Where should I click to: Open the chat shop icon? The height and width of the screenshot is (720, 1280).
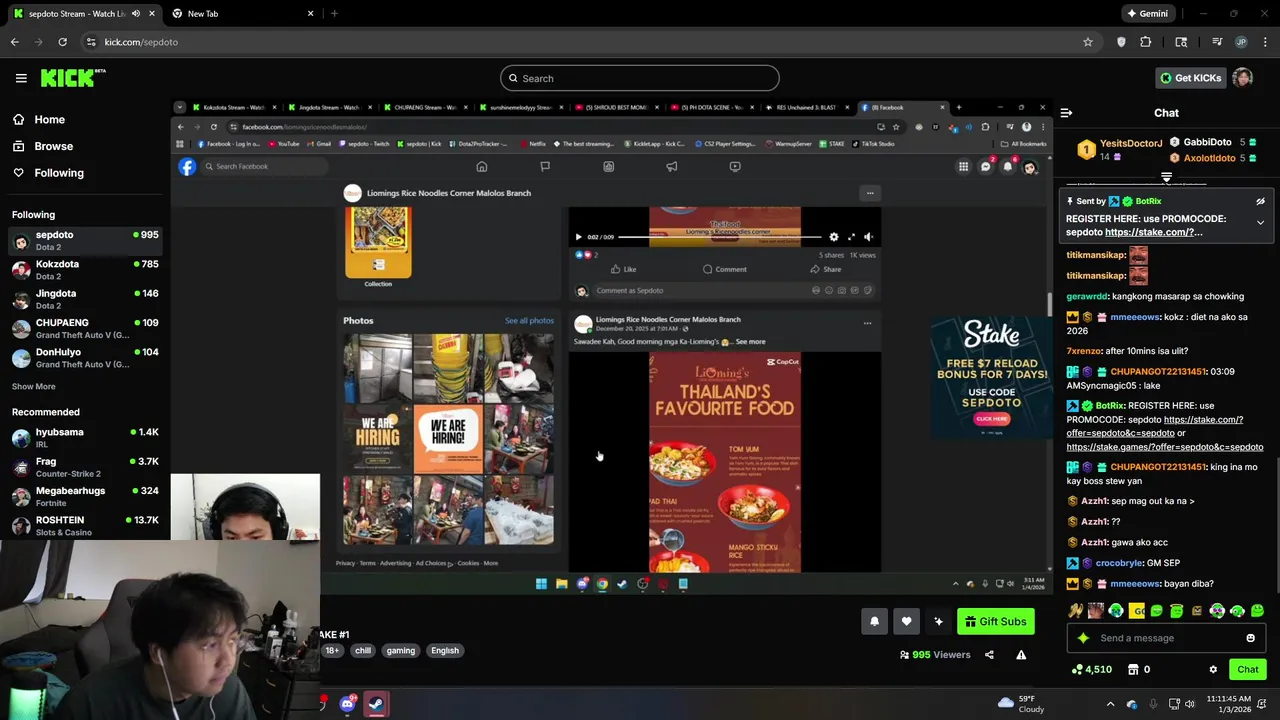point(1133,670)
